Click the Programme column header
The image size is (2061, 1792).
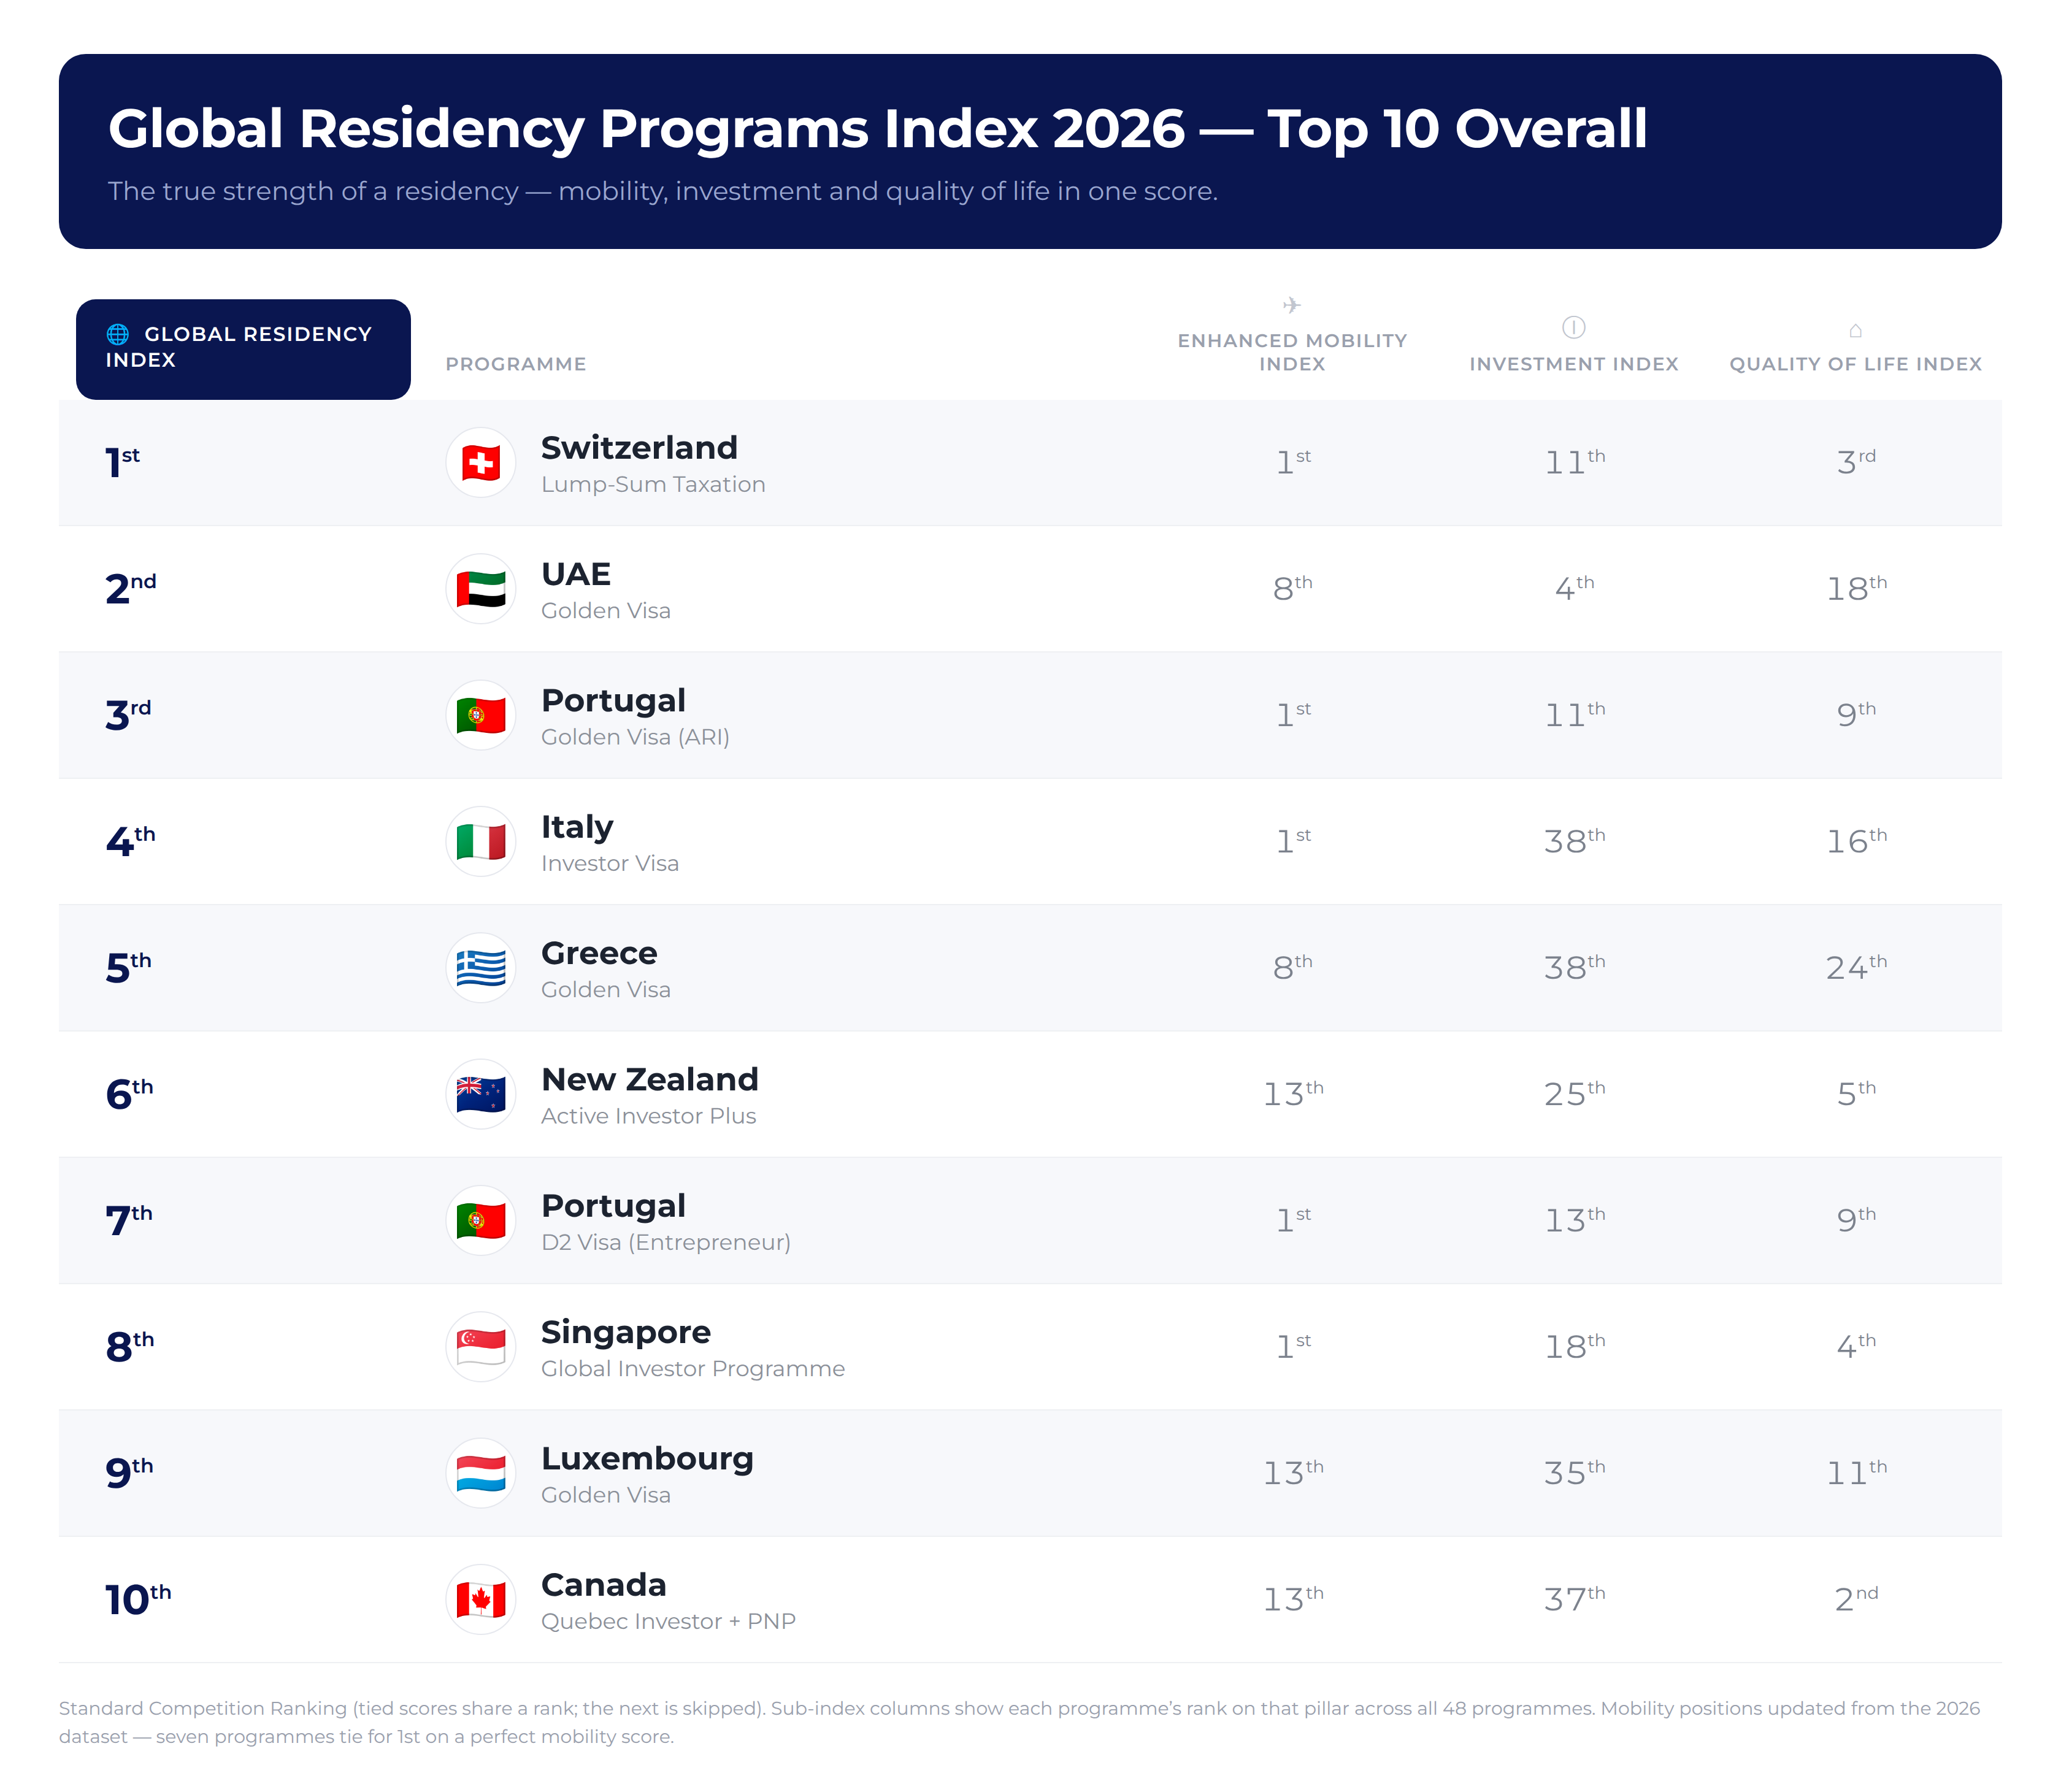coord(516,364)
